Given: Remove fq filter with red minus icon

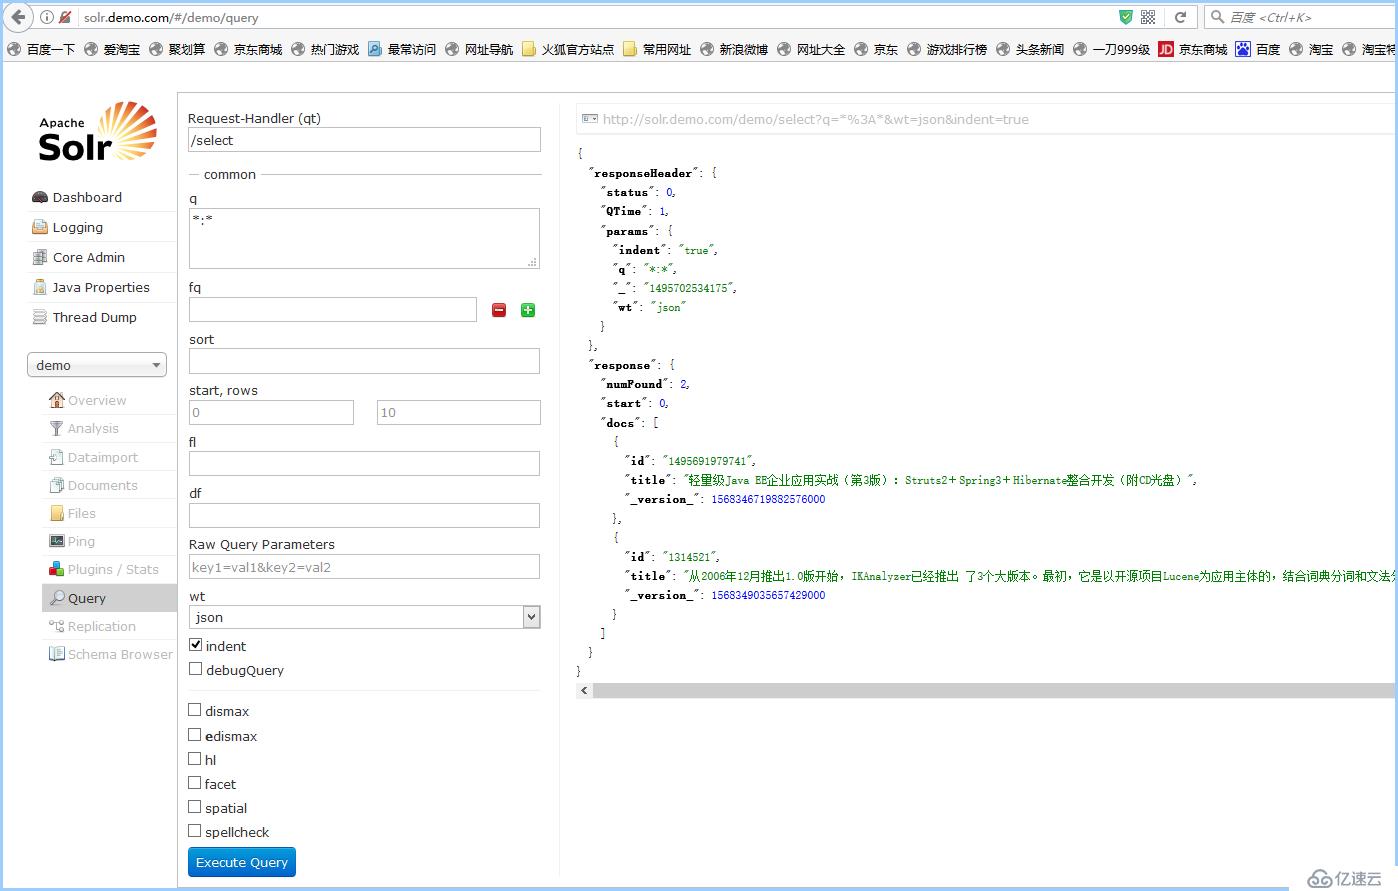Looking at the screenshot, I should tap(499, 310).
